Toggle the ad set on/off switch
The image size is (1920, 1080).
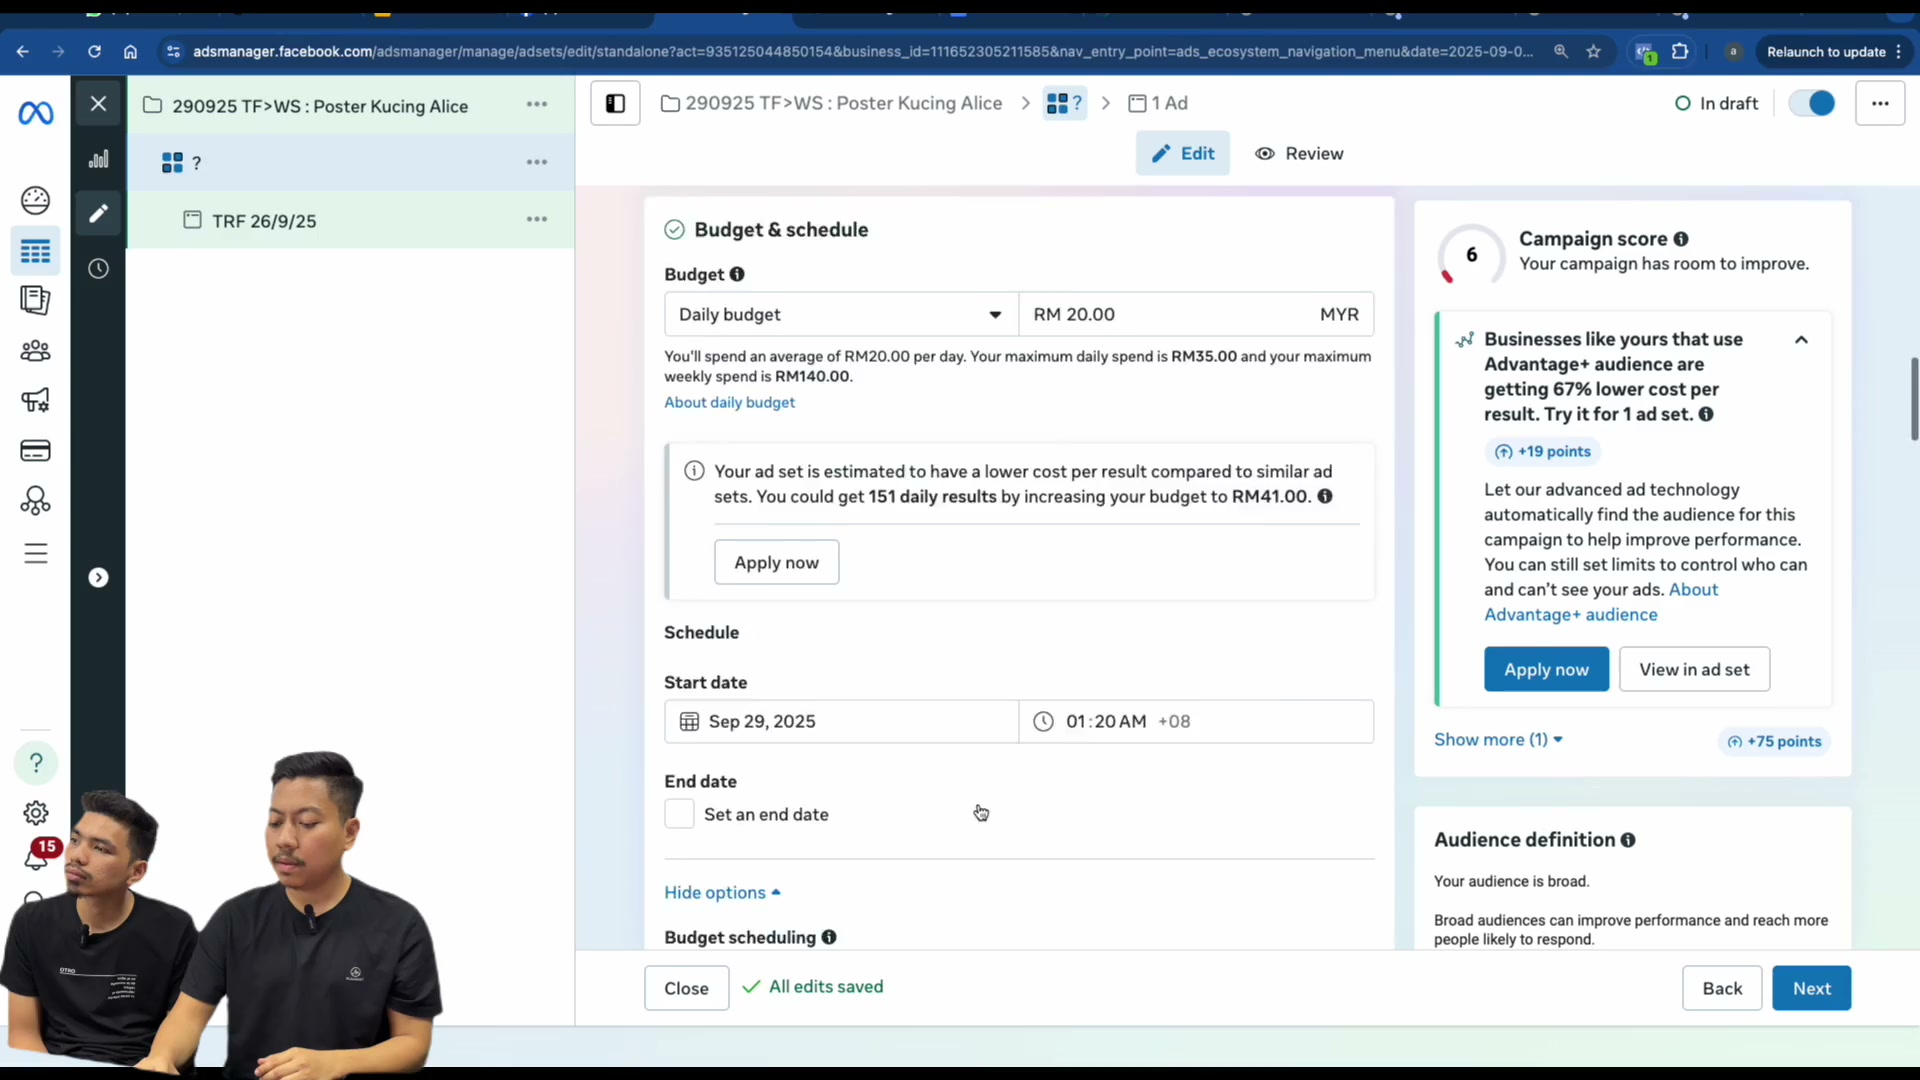(1812, 103)
